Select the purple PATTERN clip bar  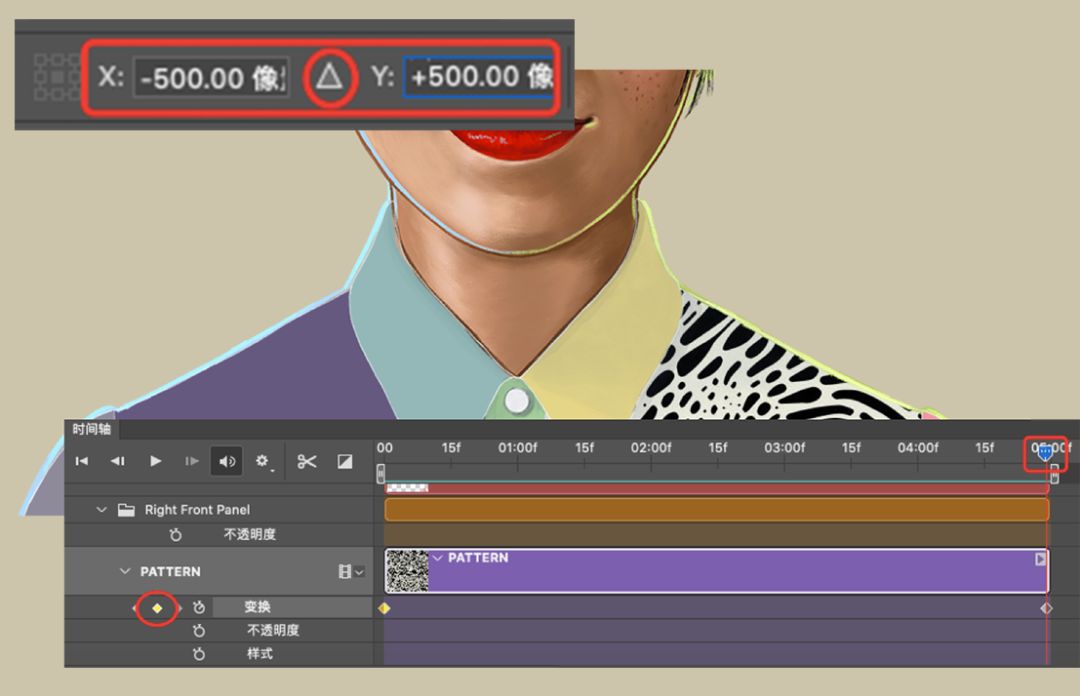(716, 571)
